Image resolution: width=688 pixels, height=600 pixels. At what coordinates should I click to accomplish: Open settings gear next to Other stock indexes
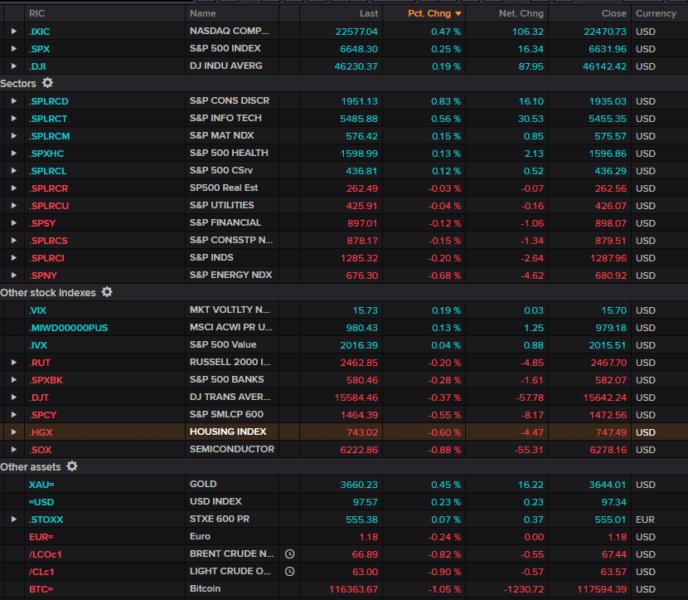[107, 292]
